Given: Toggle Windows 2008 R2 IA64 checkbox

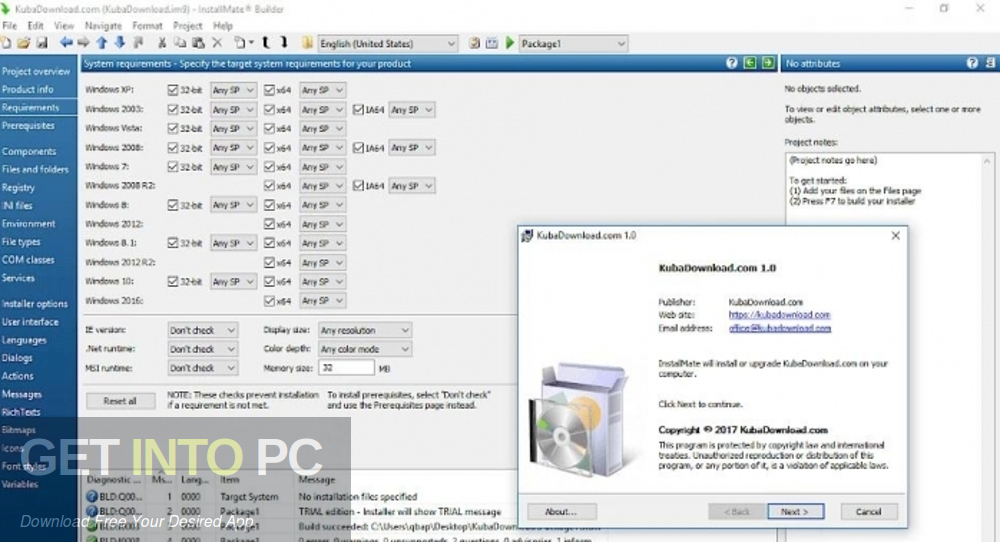Looking at the screenshot, I should [x=358, y=186].
